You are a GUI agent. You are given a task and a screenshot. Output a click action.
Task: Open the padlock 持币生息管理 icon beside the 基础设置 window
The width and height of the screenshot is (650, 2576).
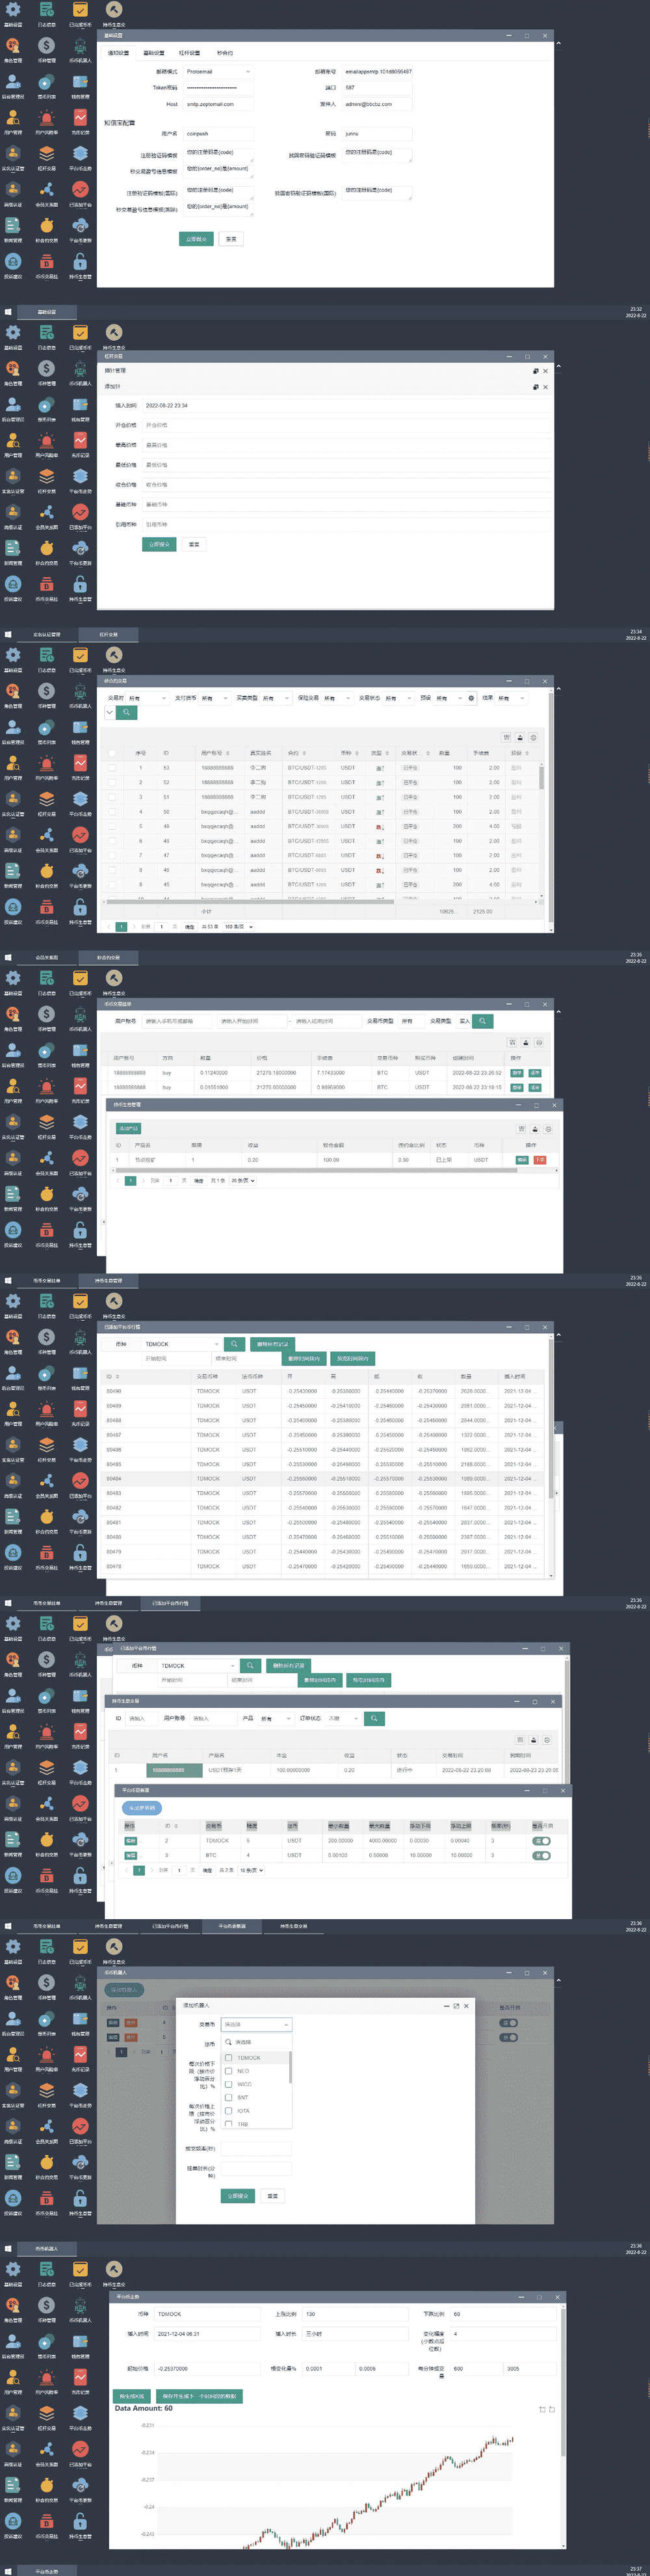click(x=80, y=262)
